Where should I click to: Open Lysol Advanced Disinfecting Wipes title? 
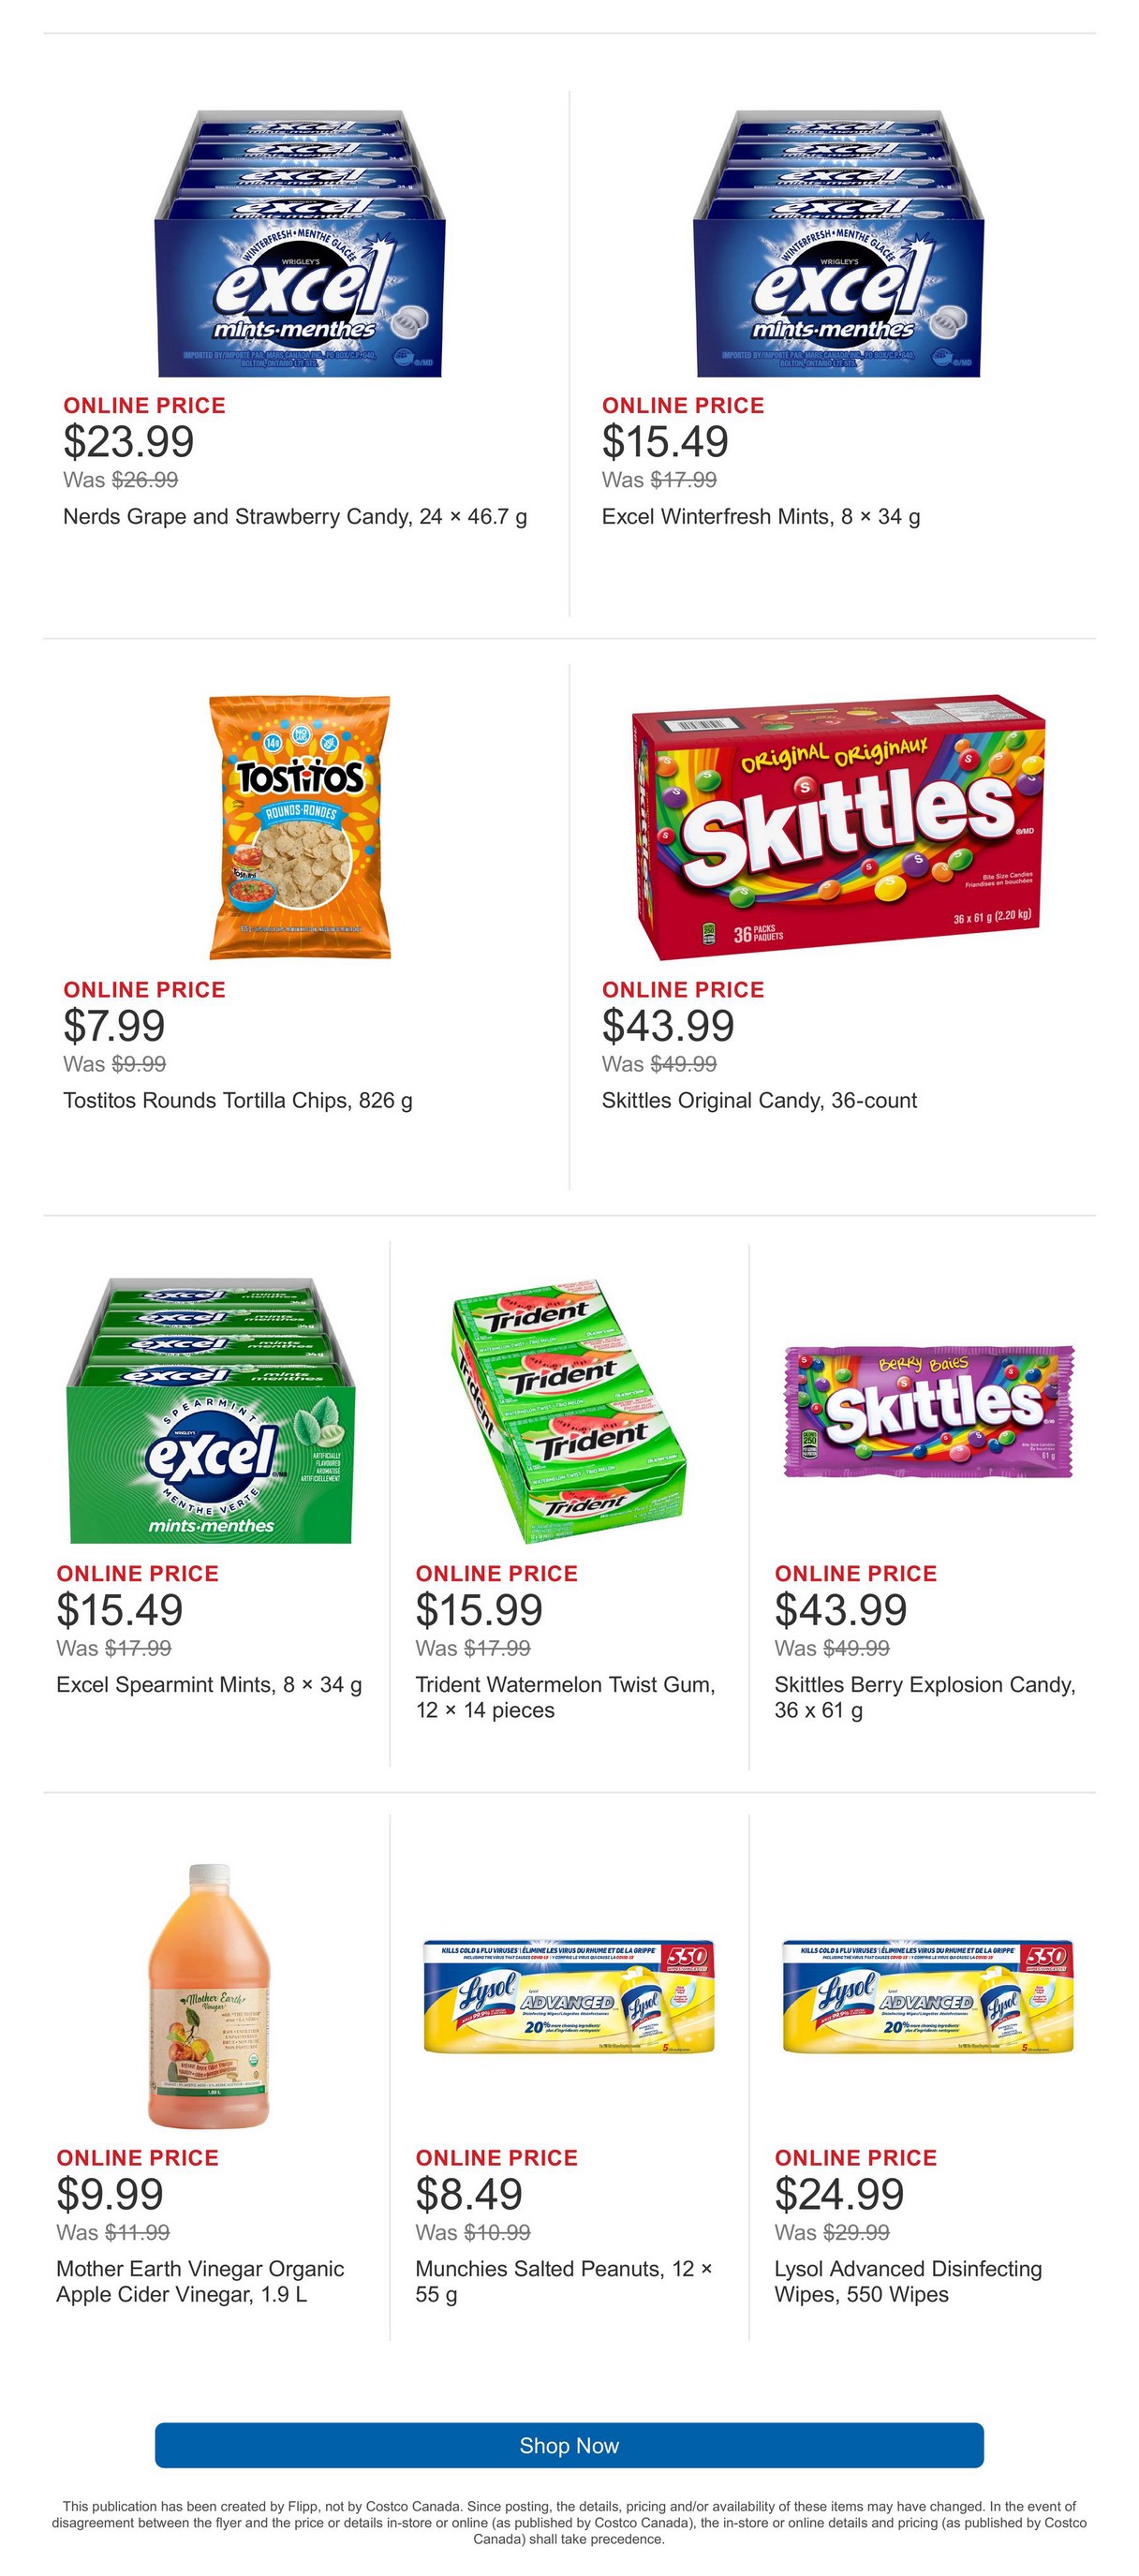[x=908, y=2281]
